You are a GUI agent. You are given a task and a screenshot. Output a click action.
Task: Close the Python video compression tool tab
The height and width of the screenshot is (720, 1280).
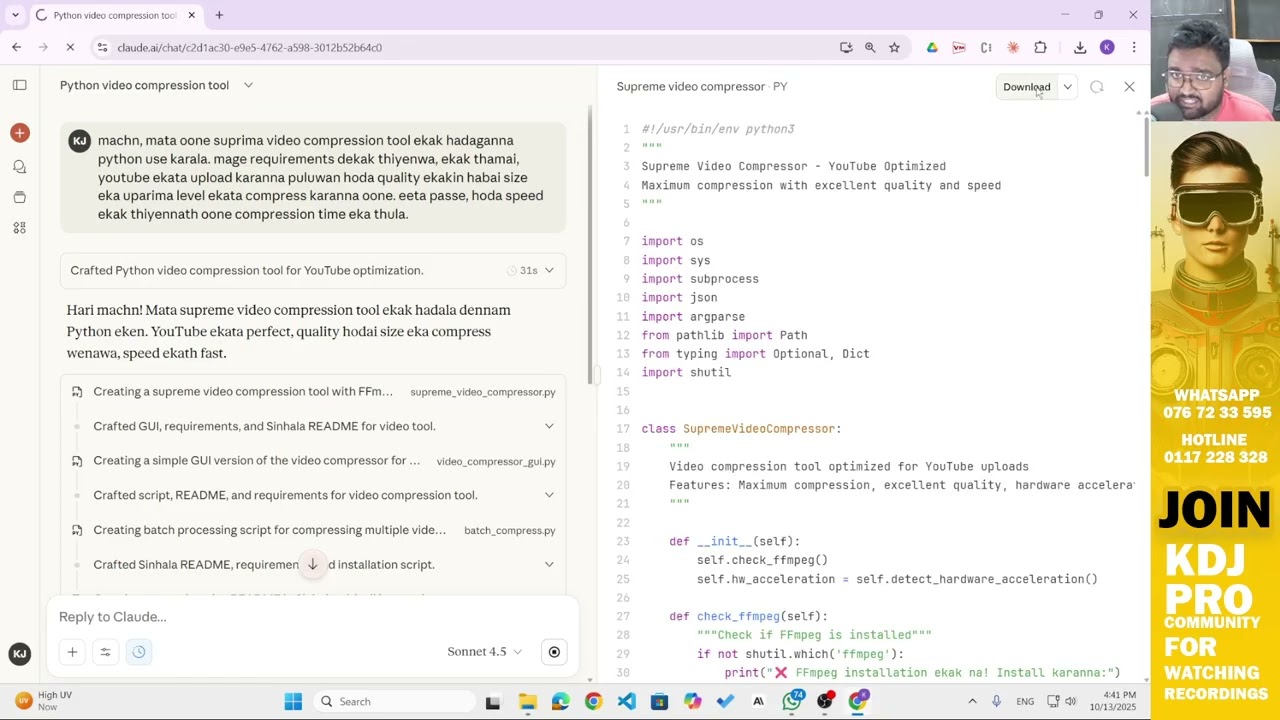[x=191, y=15]
